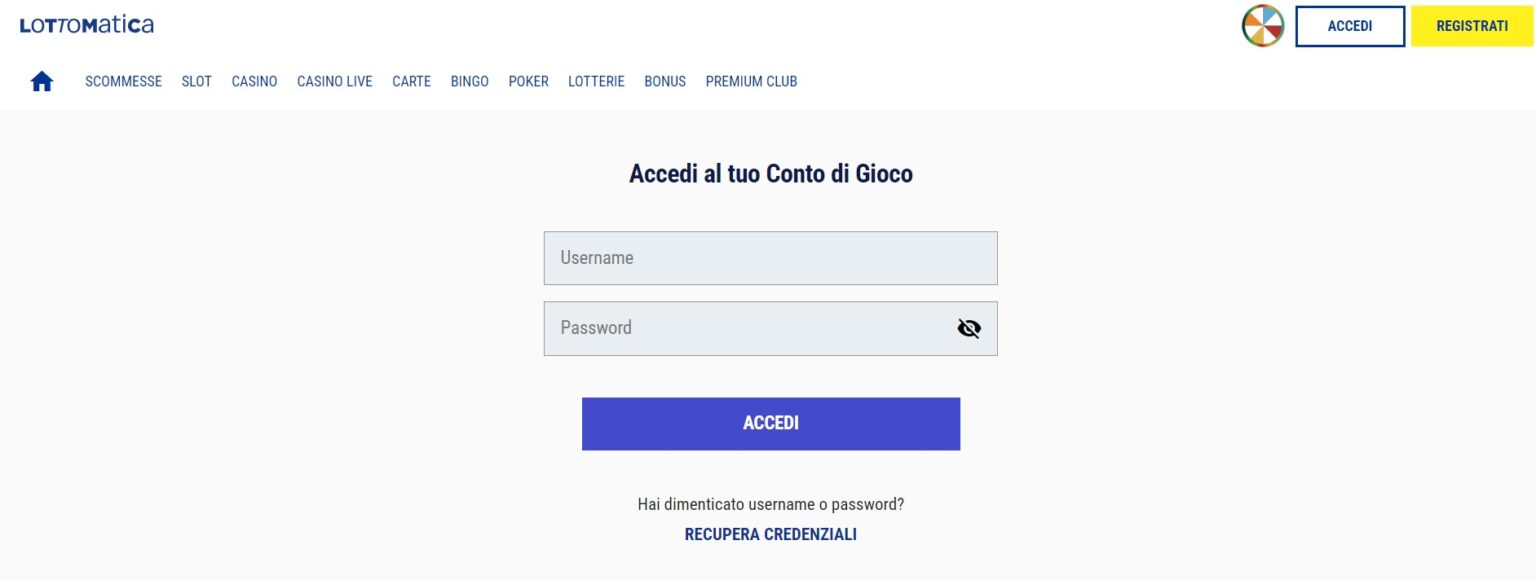View the BONUS page

coord(664,81)
